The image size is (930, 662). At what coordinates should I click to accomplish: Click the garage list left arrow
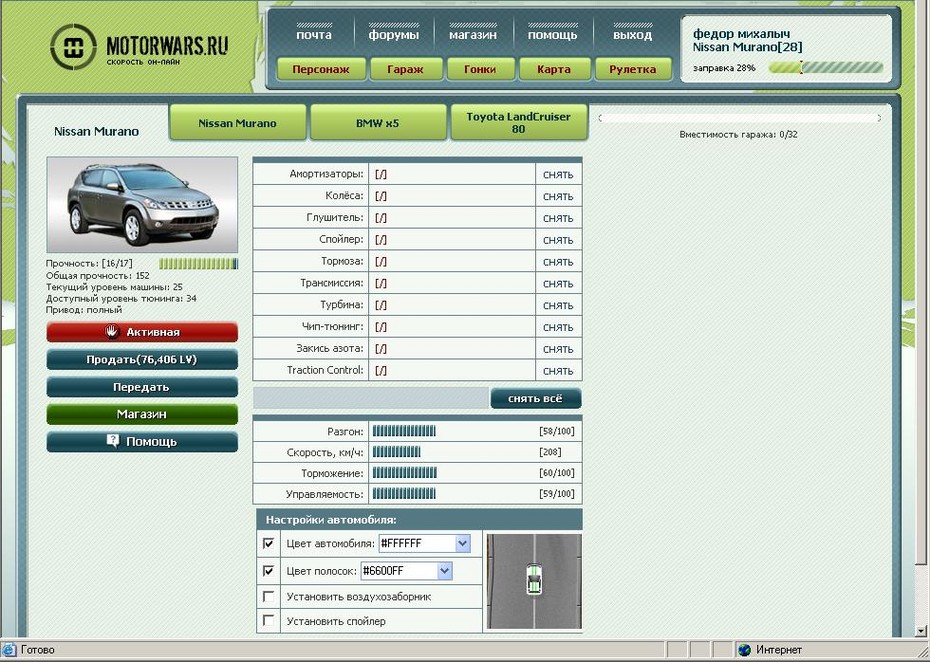(x=600, y=118)
